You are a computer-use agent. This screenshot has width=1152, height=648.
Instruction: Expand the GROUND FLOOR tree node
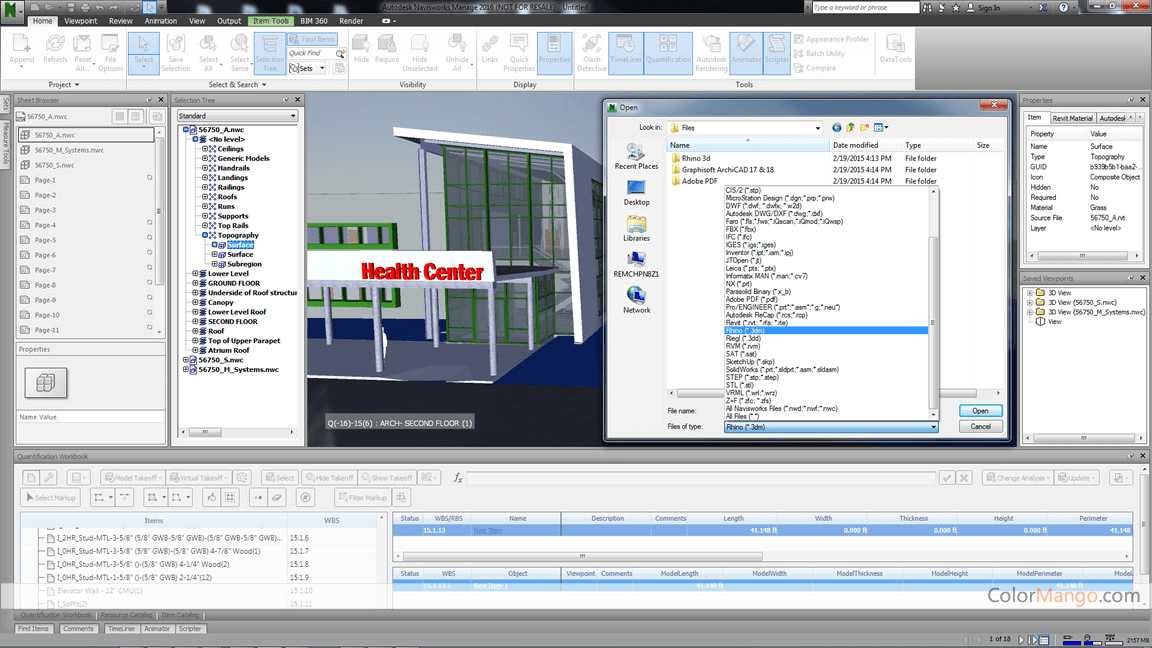tap(195, 284)
